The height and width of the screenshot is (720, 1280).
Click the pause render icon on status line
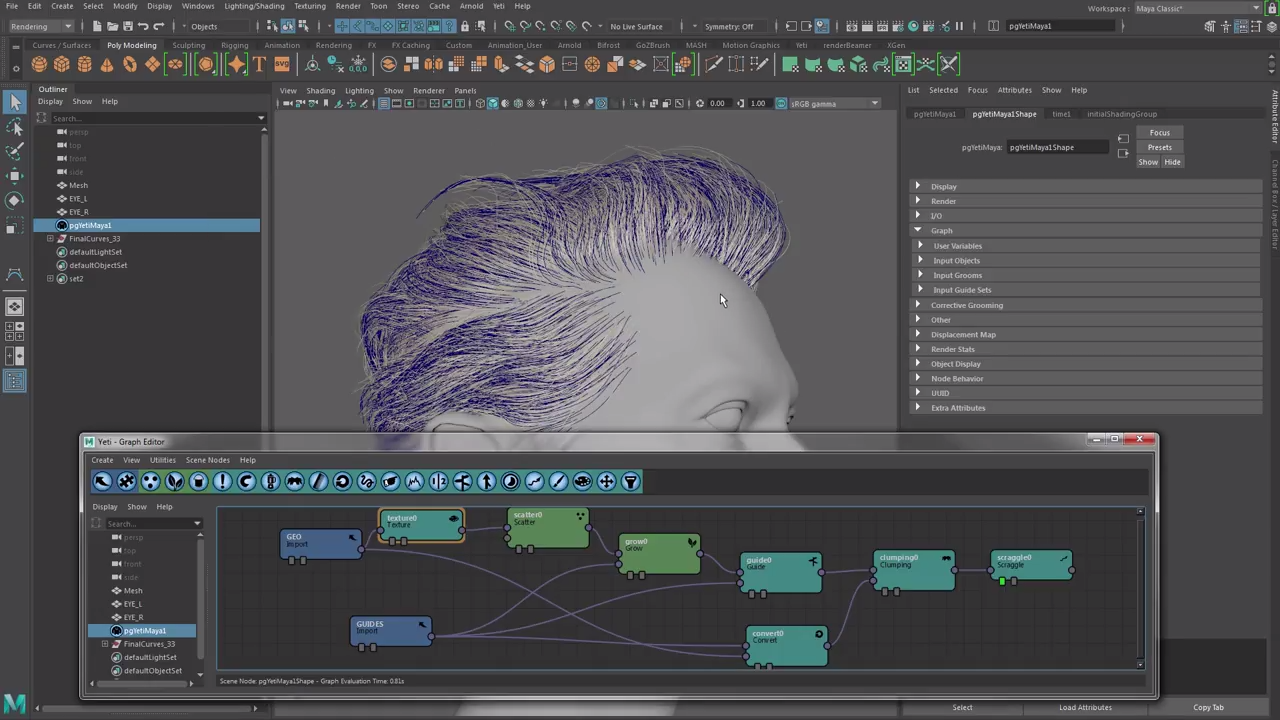tap(959, 26)
